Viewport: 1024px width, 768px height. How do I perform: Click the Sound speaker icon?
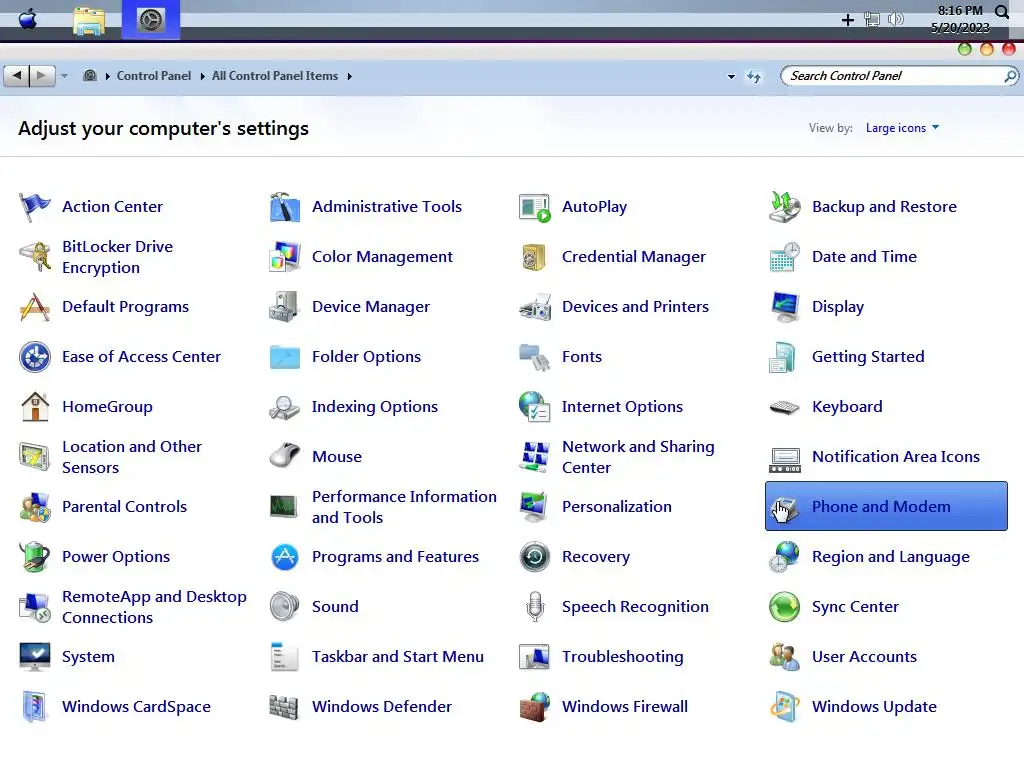pos(285,607)
